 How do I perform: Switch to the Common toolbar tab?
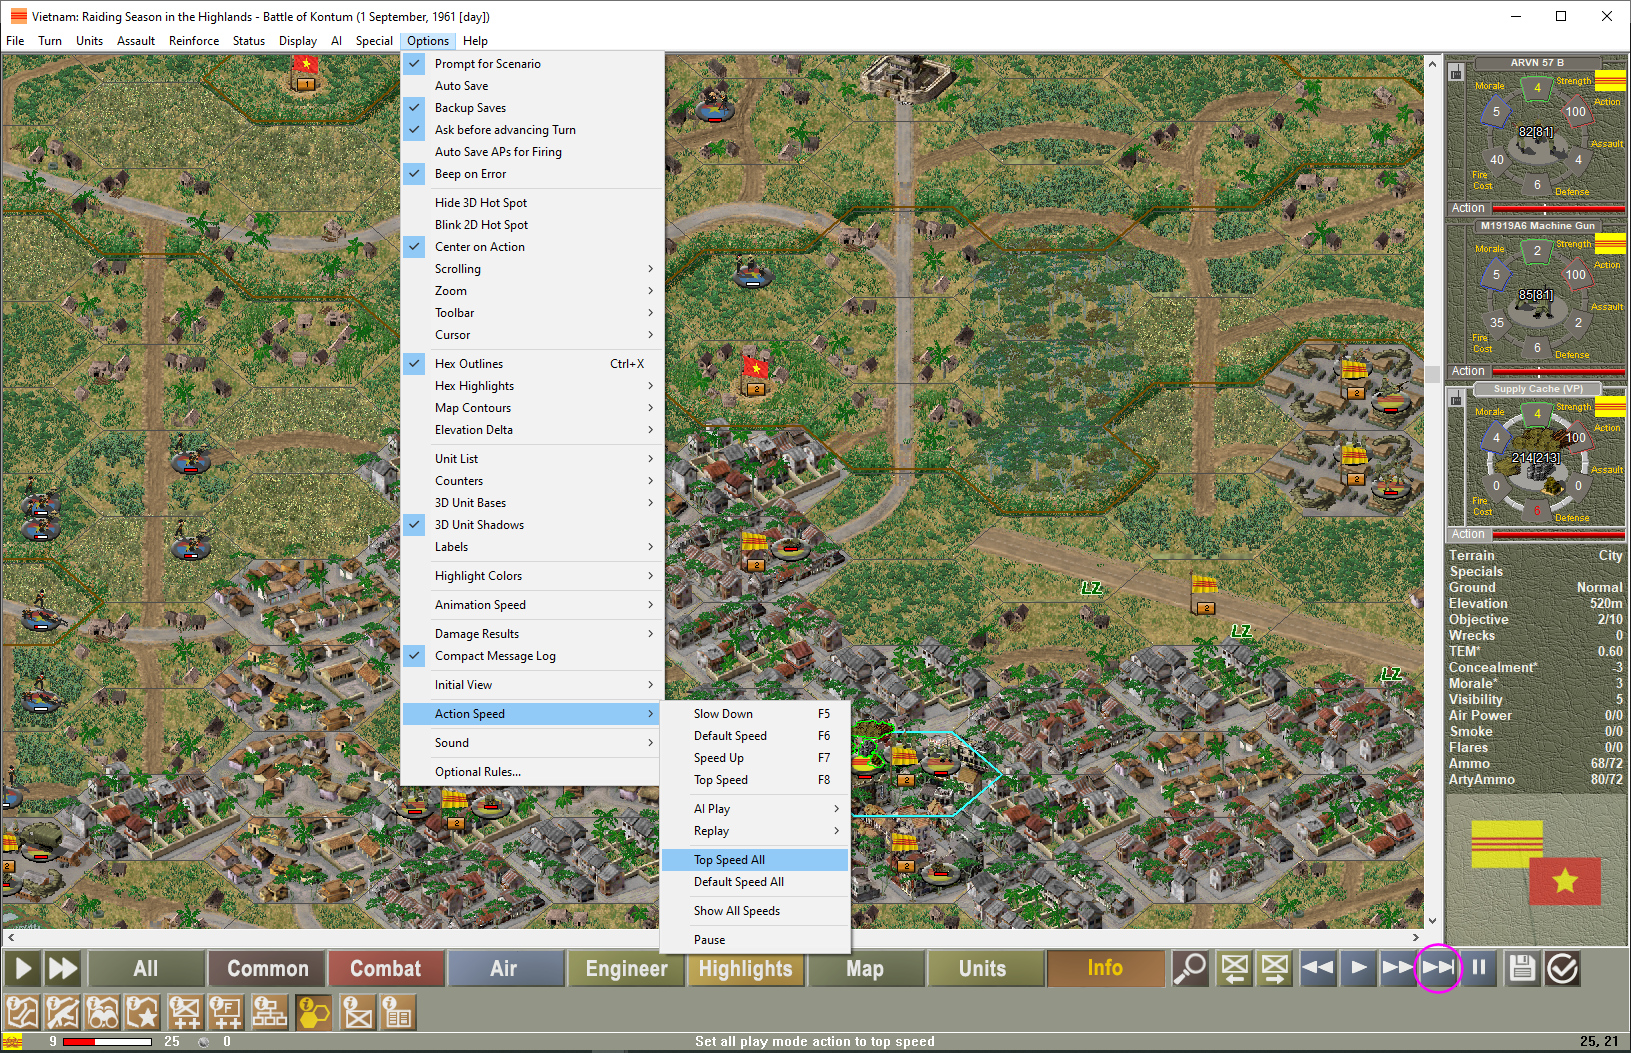(267, 968)
